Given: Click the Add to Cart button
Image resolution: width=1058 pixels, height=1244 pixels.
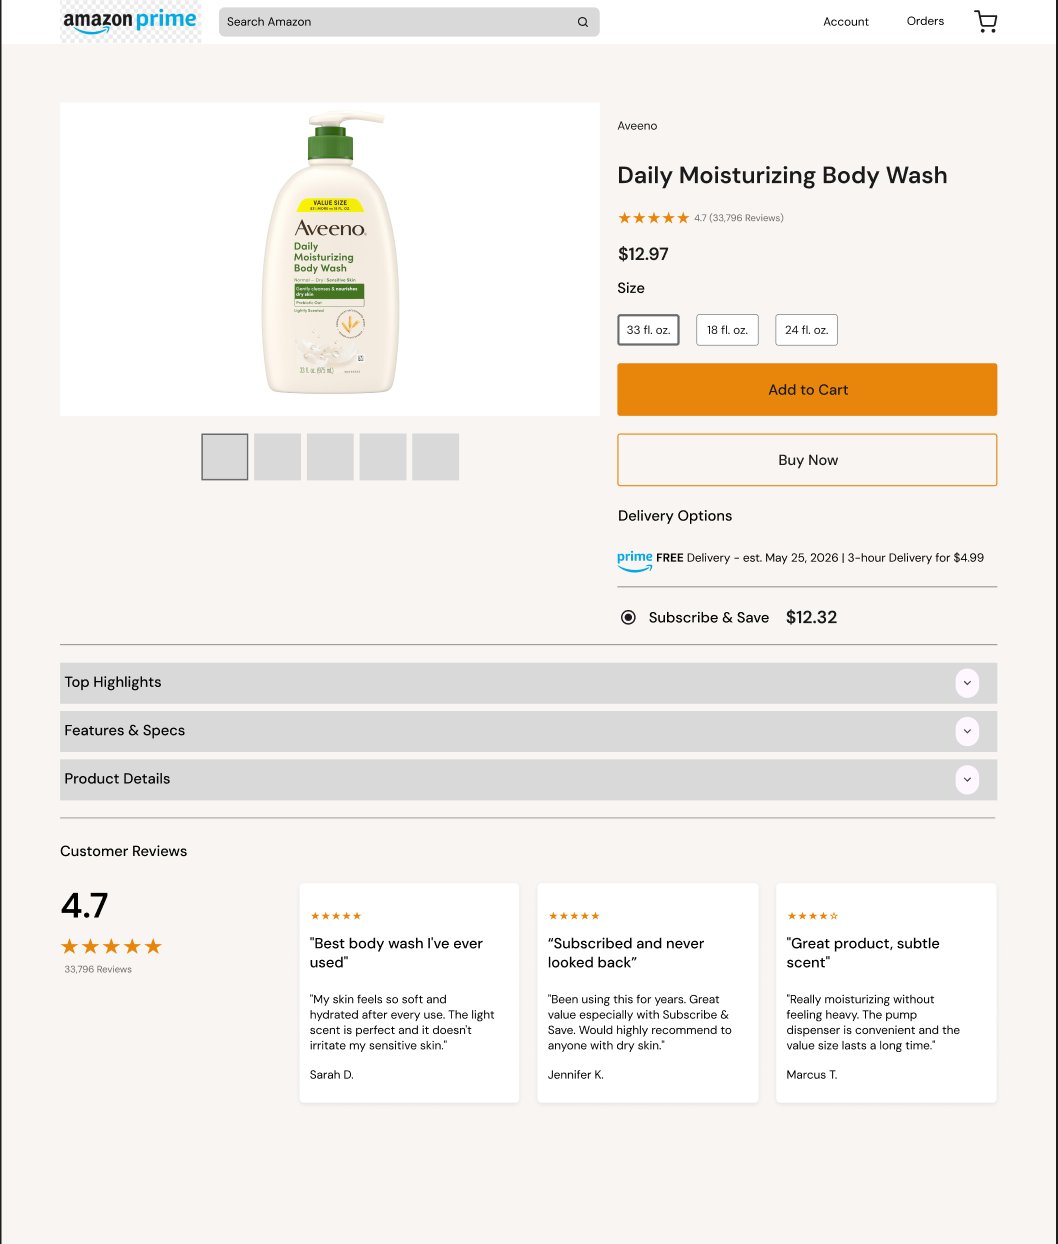Looking at the screenshot, I should [807, 390].
